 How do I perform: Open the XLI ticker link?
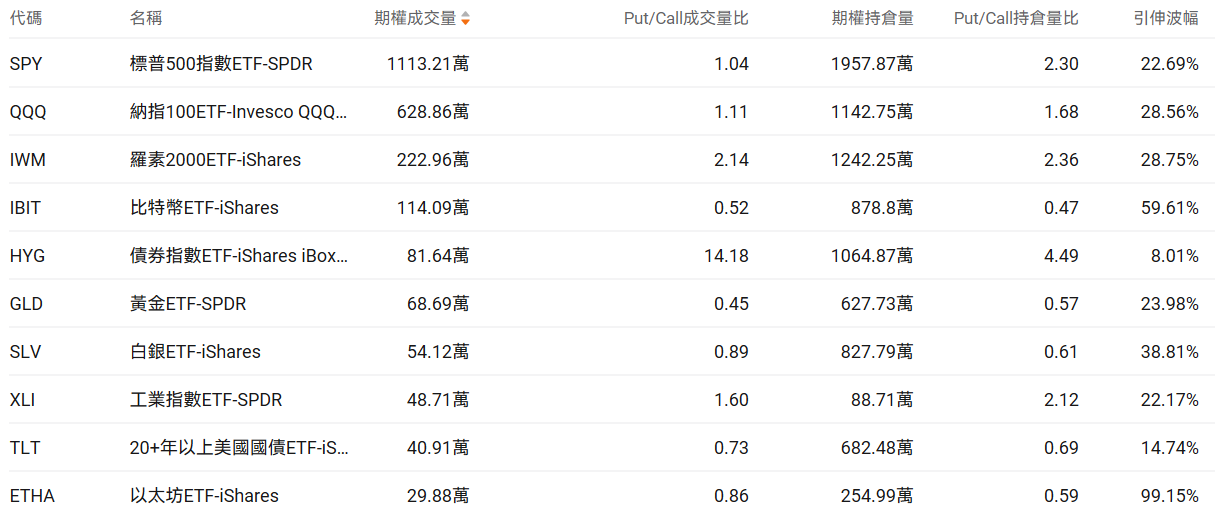(x=24, y=400)
